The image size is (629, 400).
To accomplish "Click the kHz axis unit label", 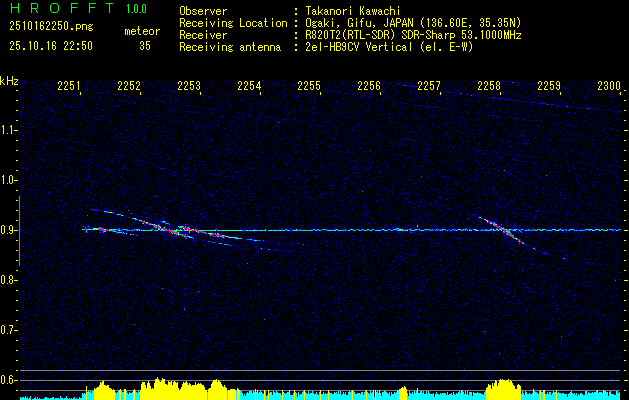I will (9, 81).
